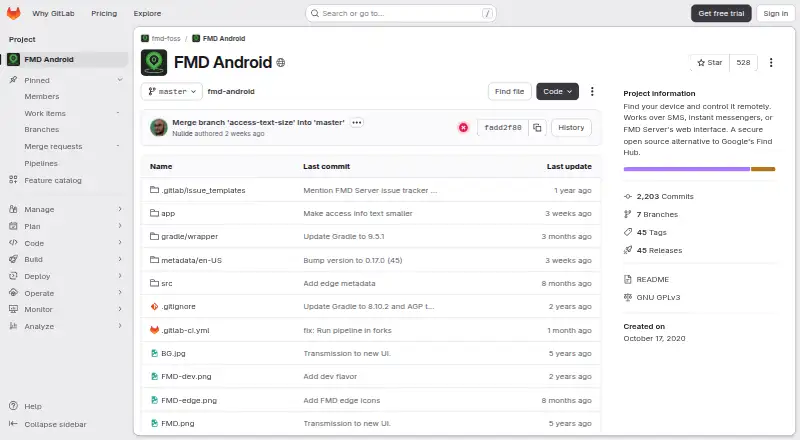The width and height of the screenshot is (800, 440).
Task: Expand the Deploy section chevron
Action: pyautogui.click(x=120, y=276)
